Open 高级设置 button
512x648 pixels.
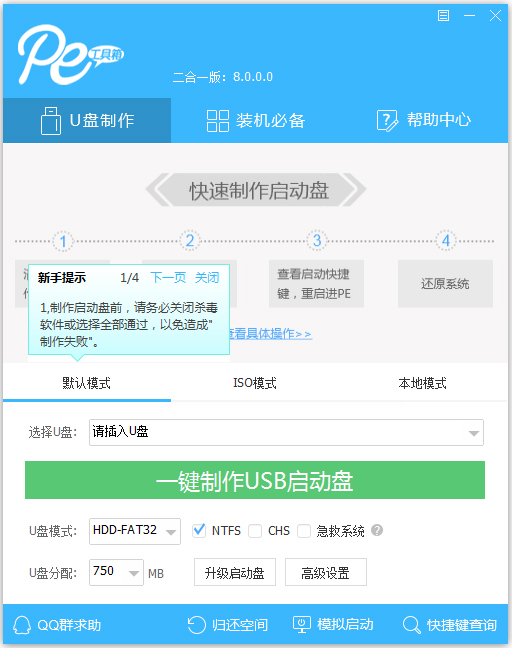point(326,573)
